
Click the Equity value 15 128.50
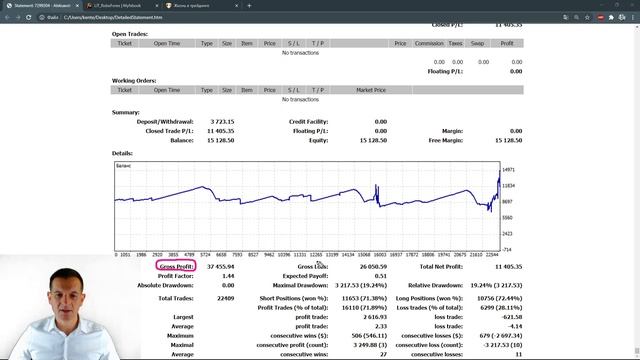(x=373, y=140)
